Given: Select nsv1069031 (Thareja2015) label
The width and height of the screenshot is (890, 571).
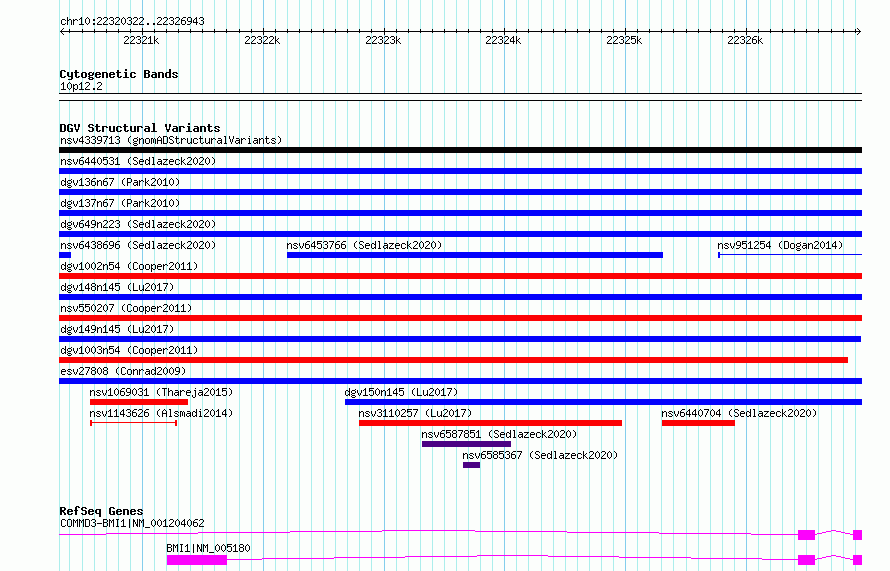Looking at the screenshot, I should click(161, 392).
